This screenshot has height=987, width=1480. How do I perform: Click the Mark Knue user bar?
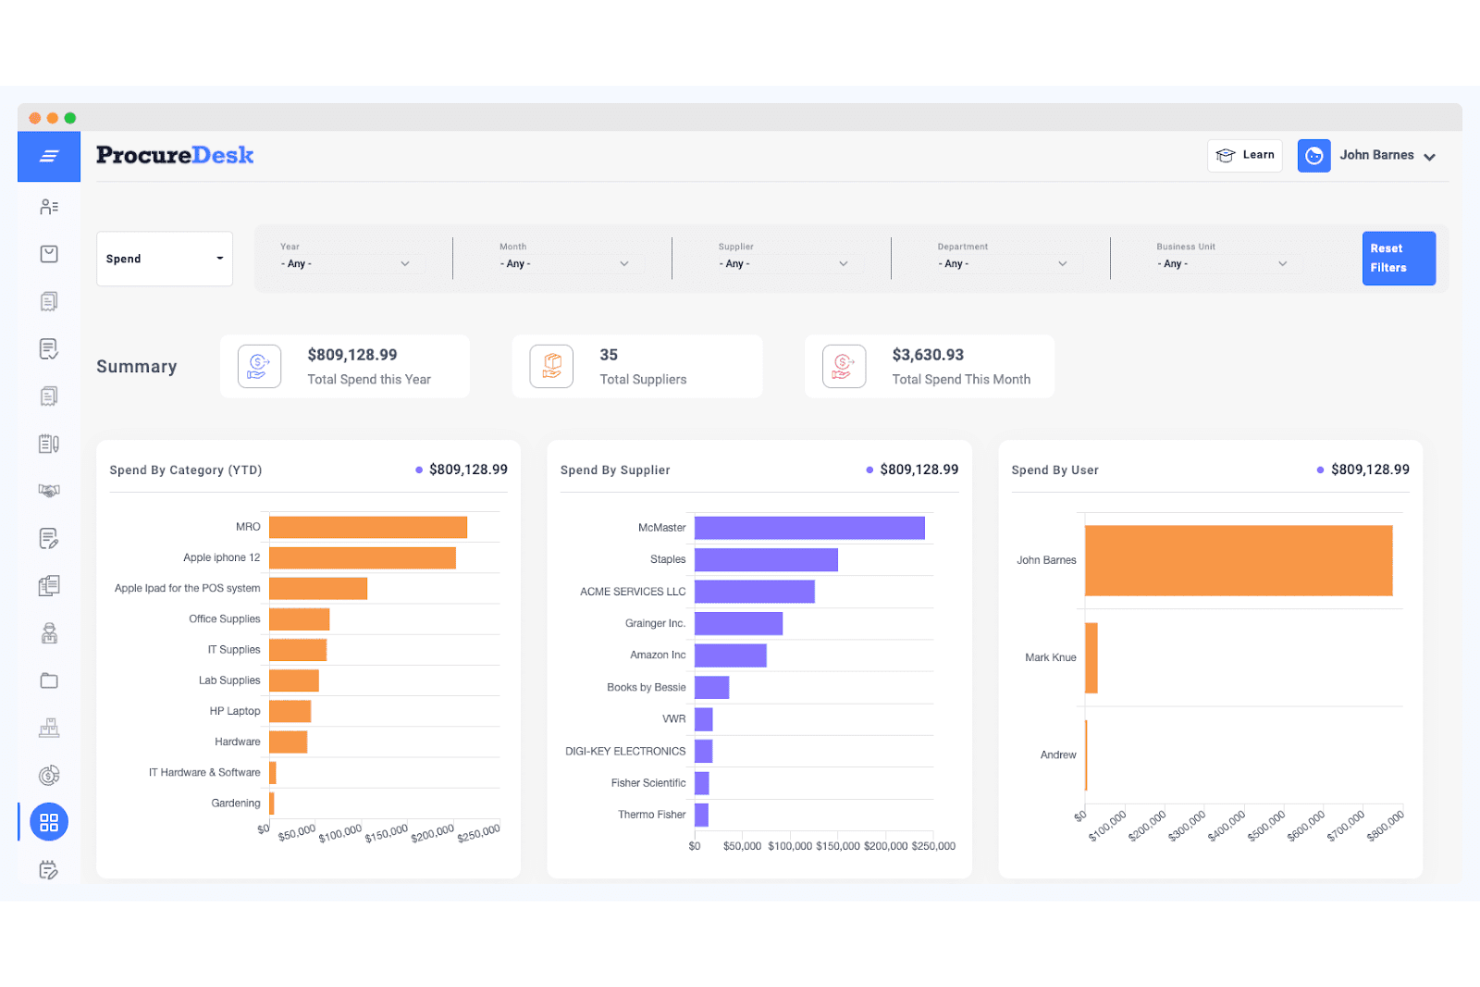tap(1091, 658)
